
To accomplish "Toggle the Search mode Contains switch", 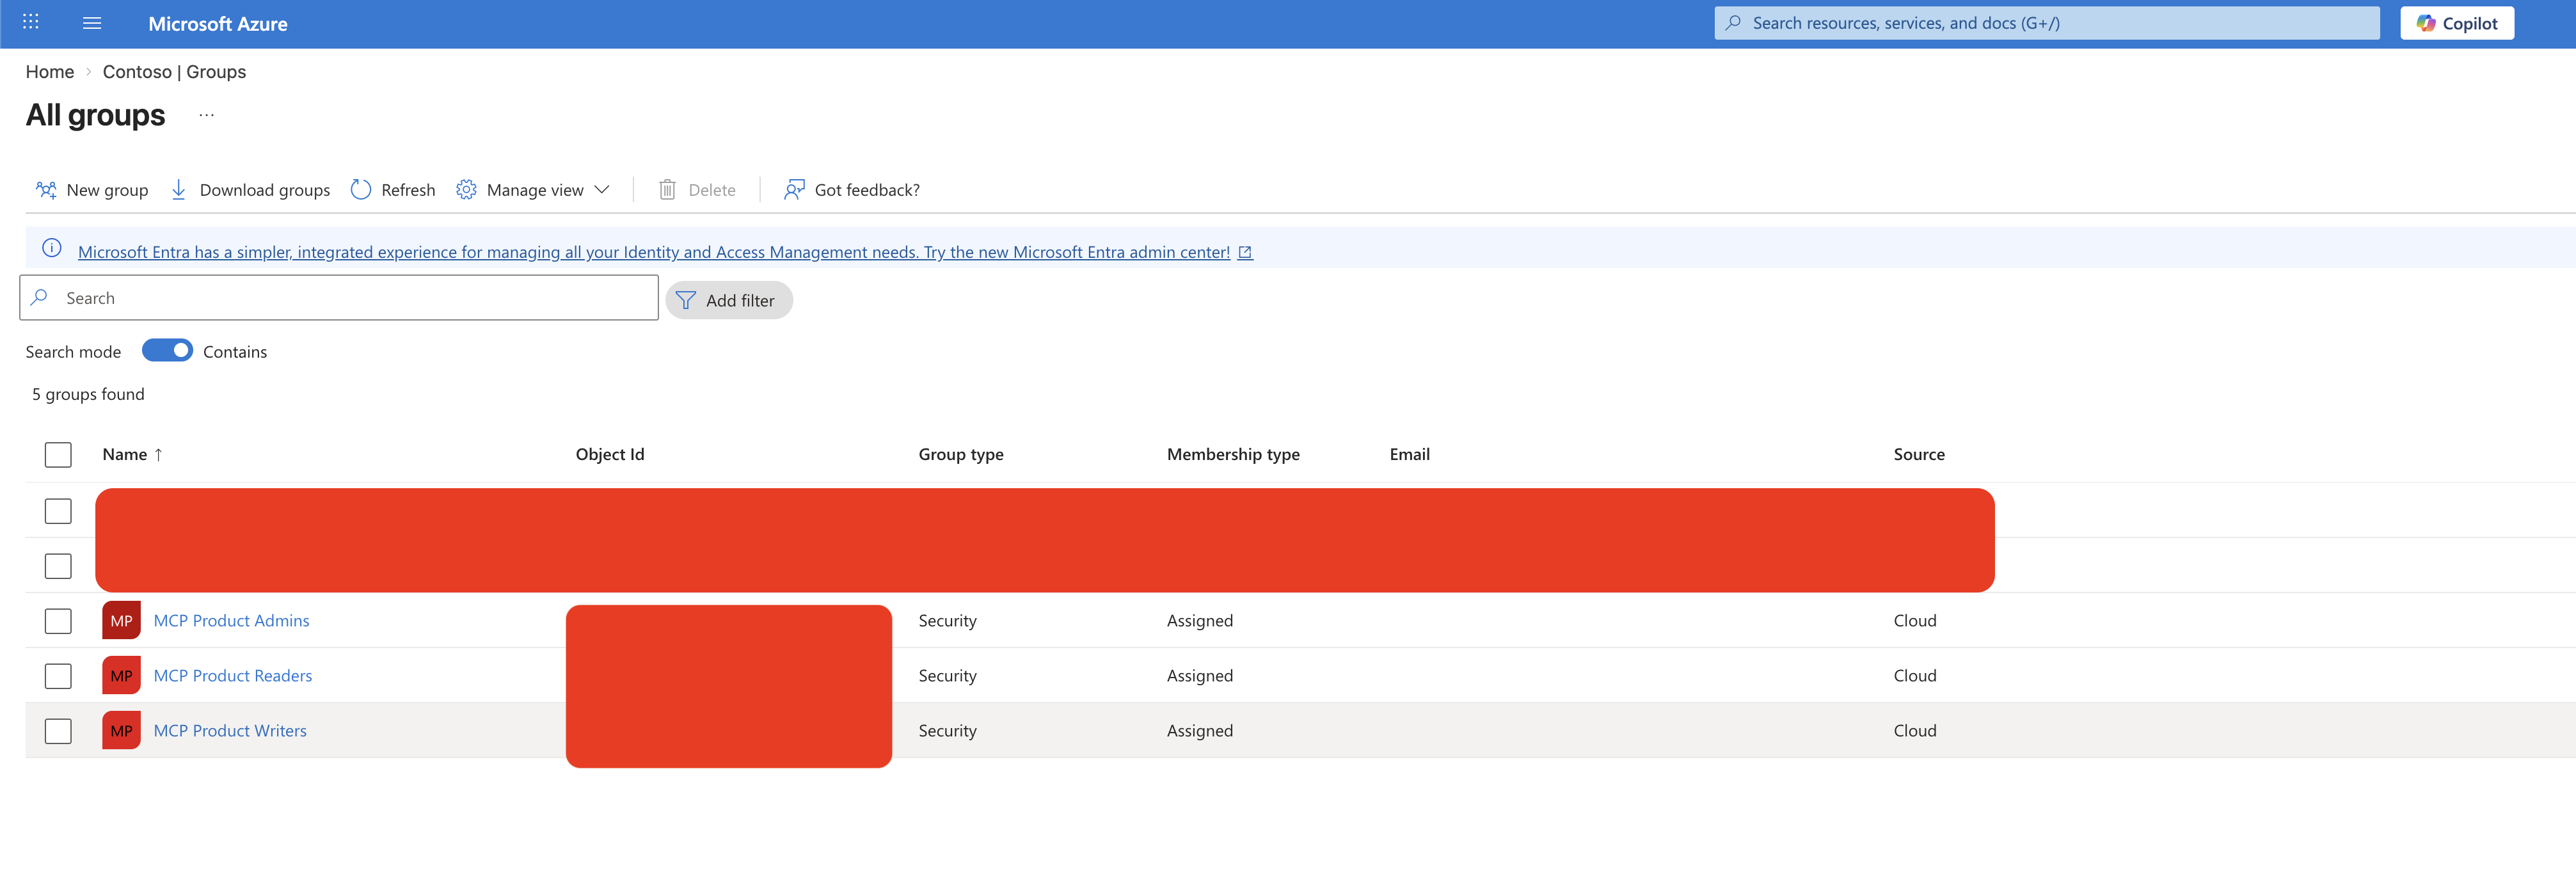I will (x=167, y=351).
